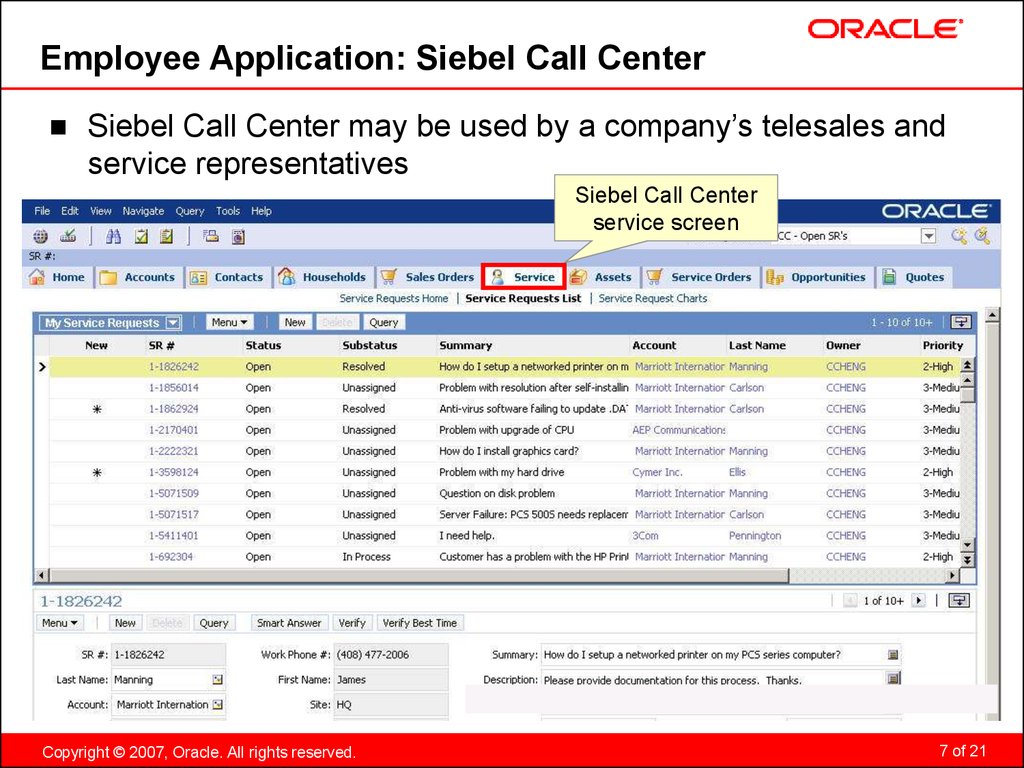Click the clipboard checklist toolbar icon

167,236
